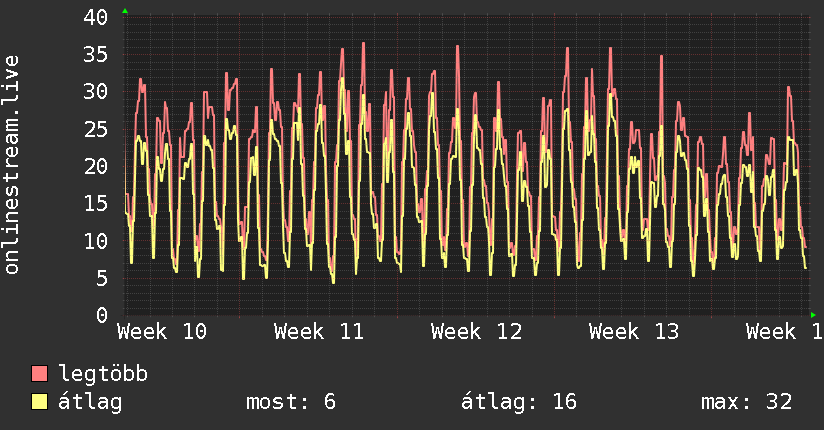
Task: Click the 'most: 6' current value
Action: click(x=291, y=402)
